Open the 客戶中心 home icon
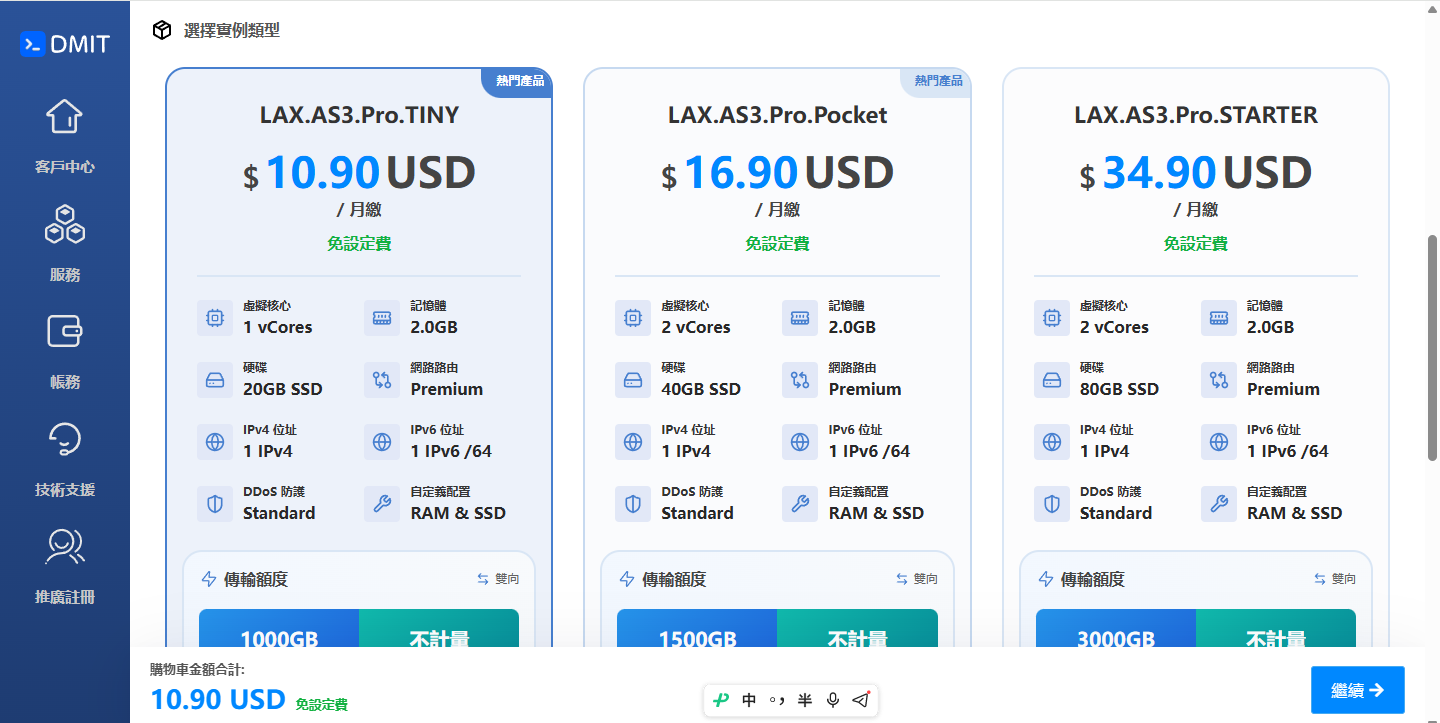This screenshot has width=1440, height=723. [65, 116]
